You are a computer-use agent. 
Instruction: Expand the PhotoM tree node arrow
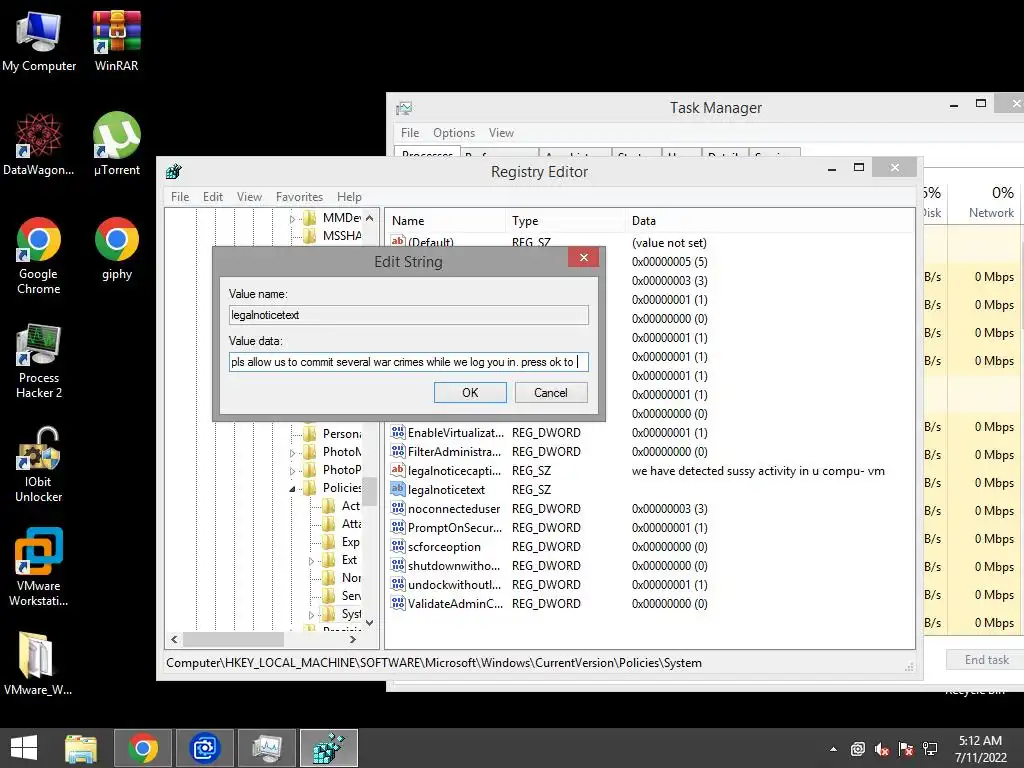point(293,453)
